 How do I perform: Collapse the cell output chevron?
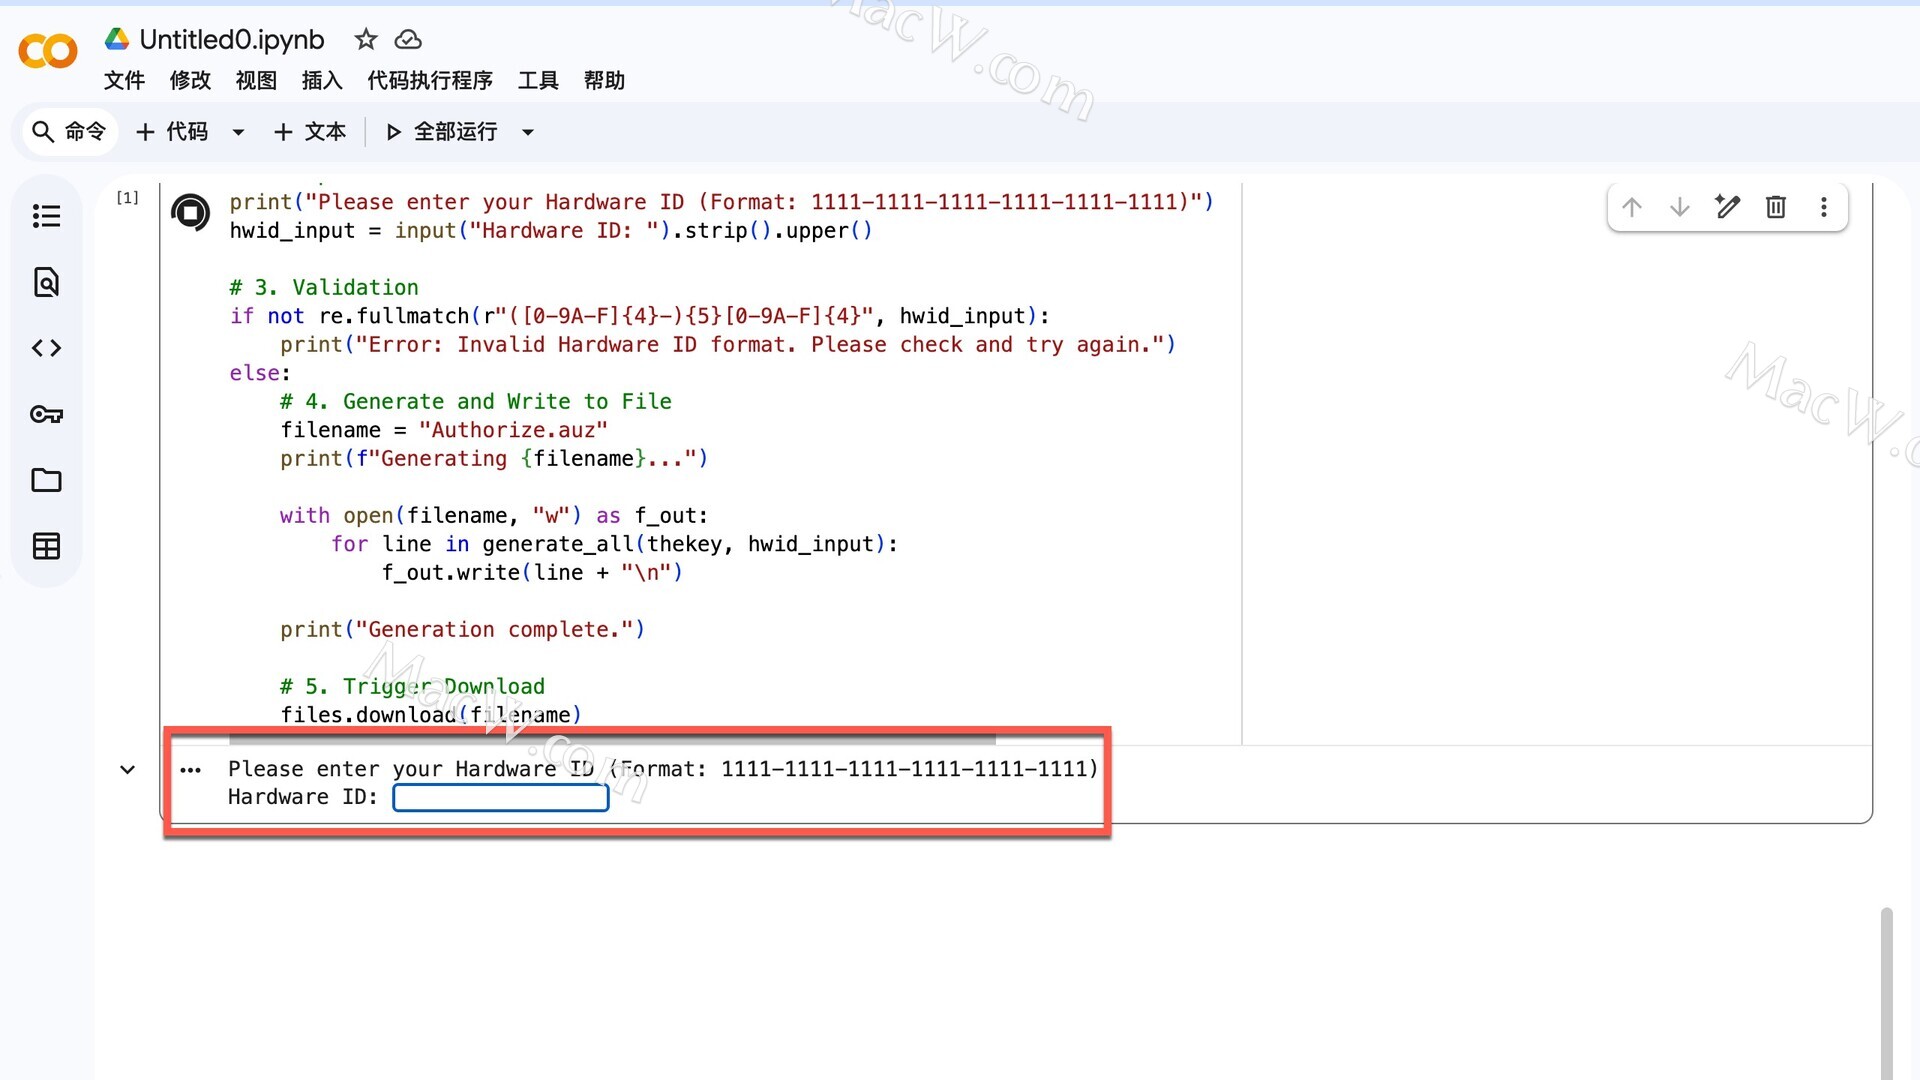pos(127,769)
